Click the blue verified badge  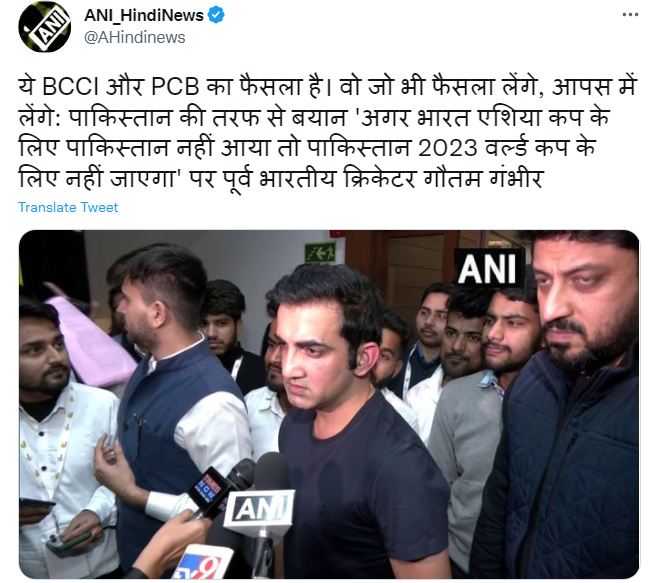point(216,15)
